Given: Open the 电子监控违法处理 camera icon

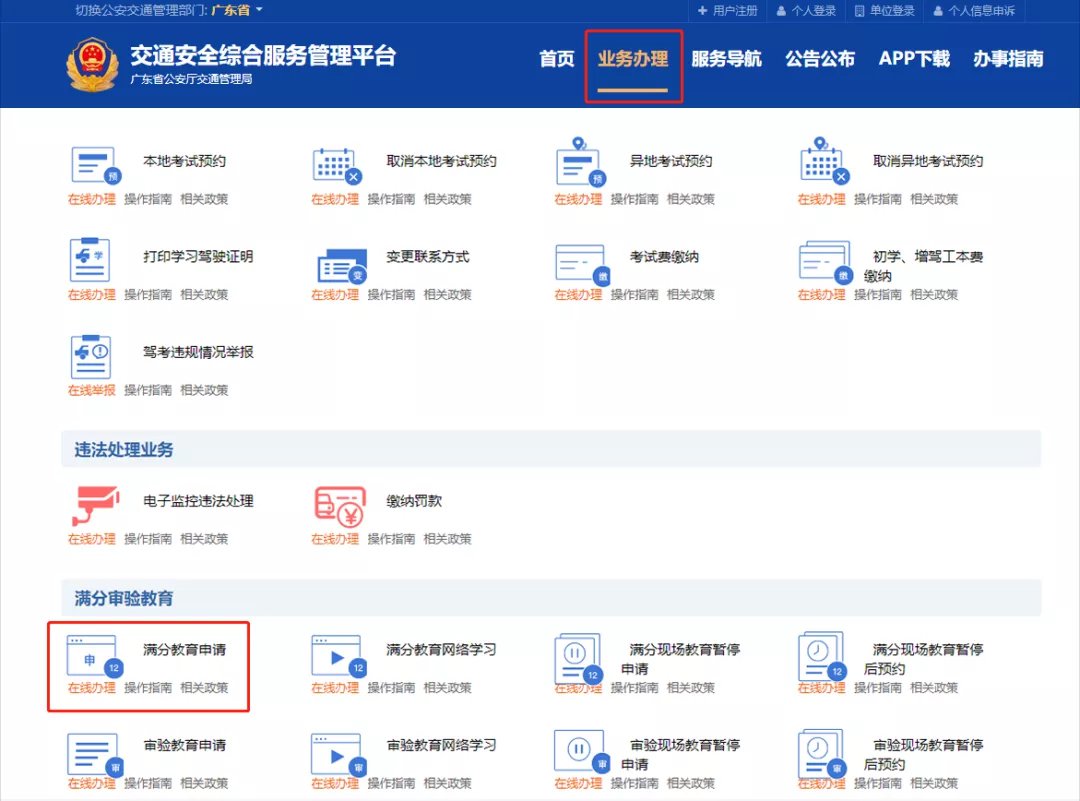Looking at the screenshot, I should pyautogui.click(x=96, y=505).
